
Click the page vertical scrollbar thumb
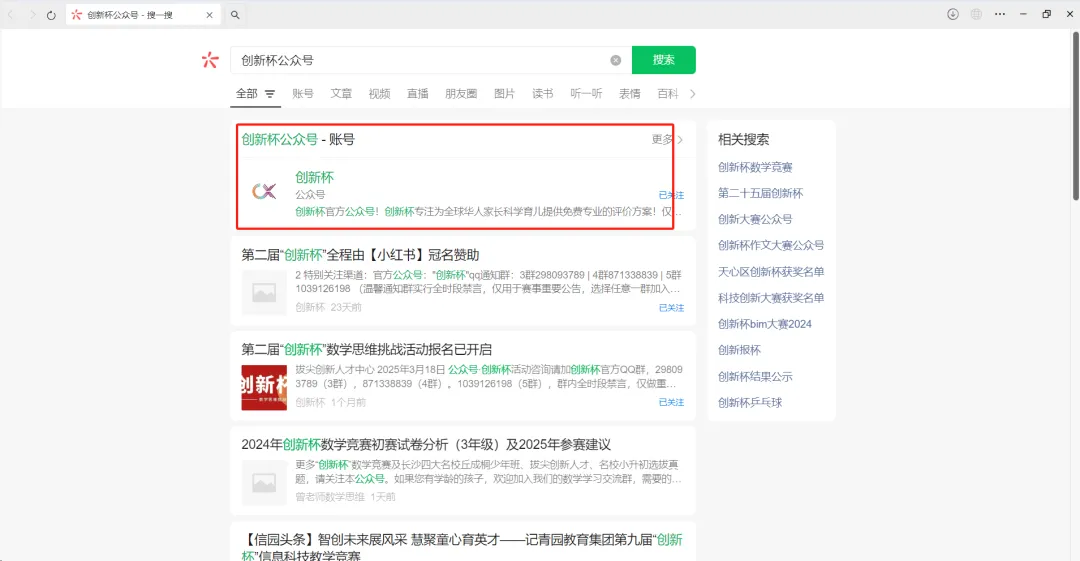point(1075,116)
